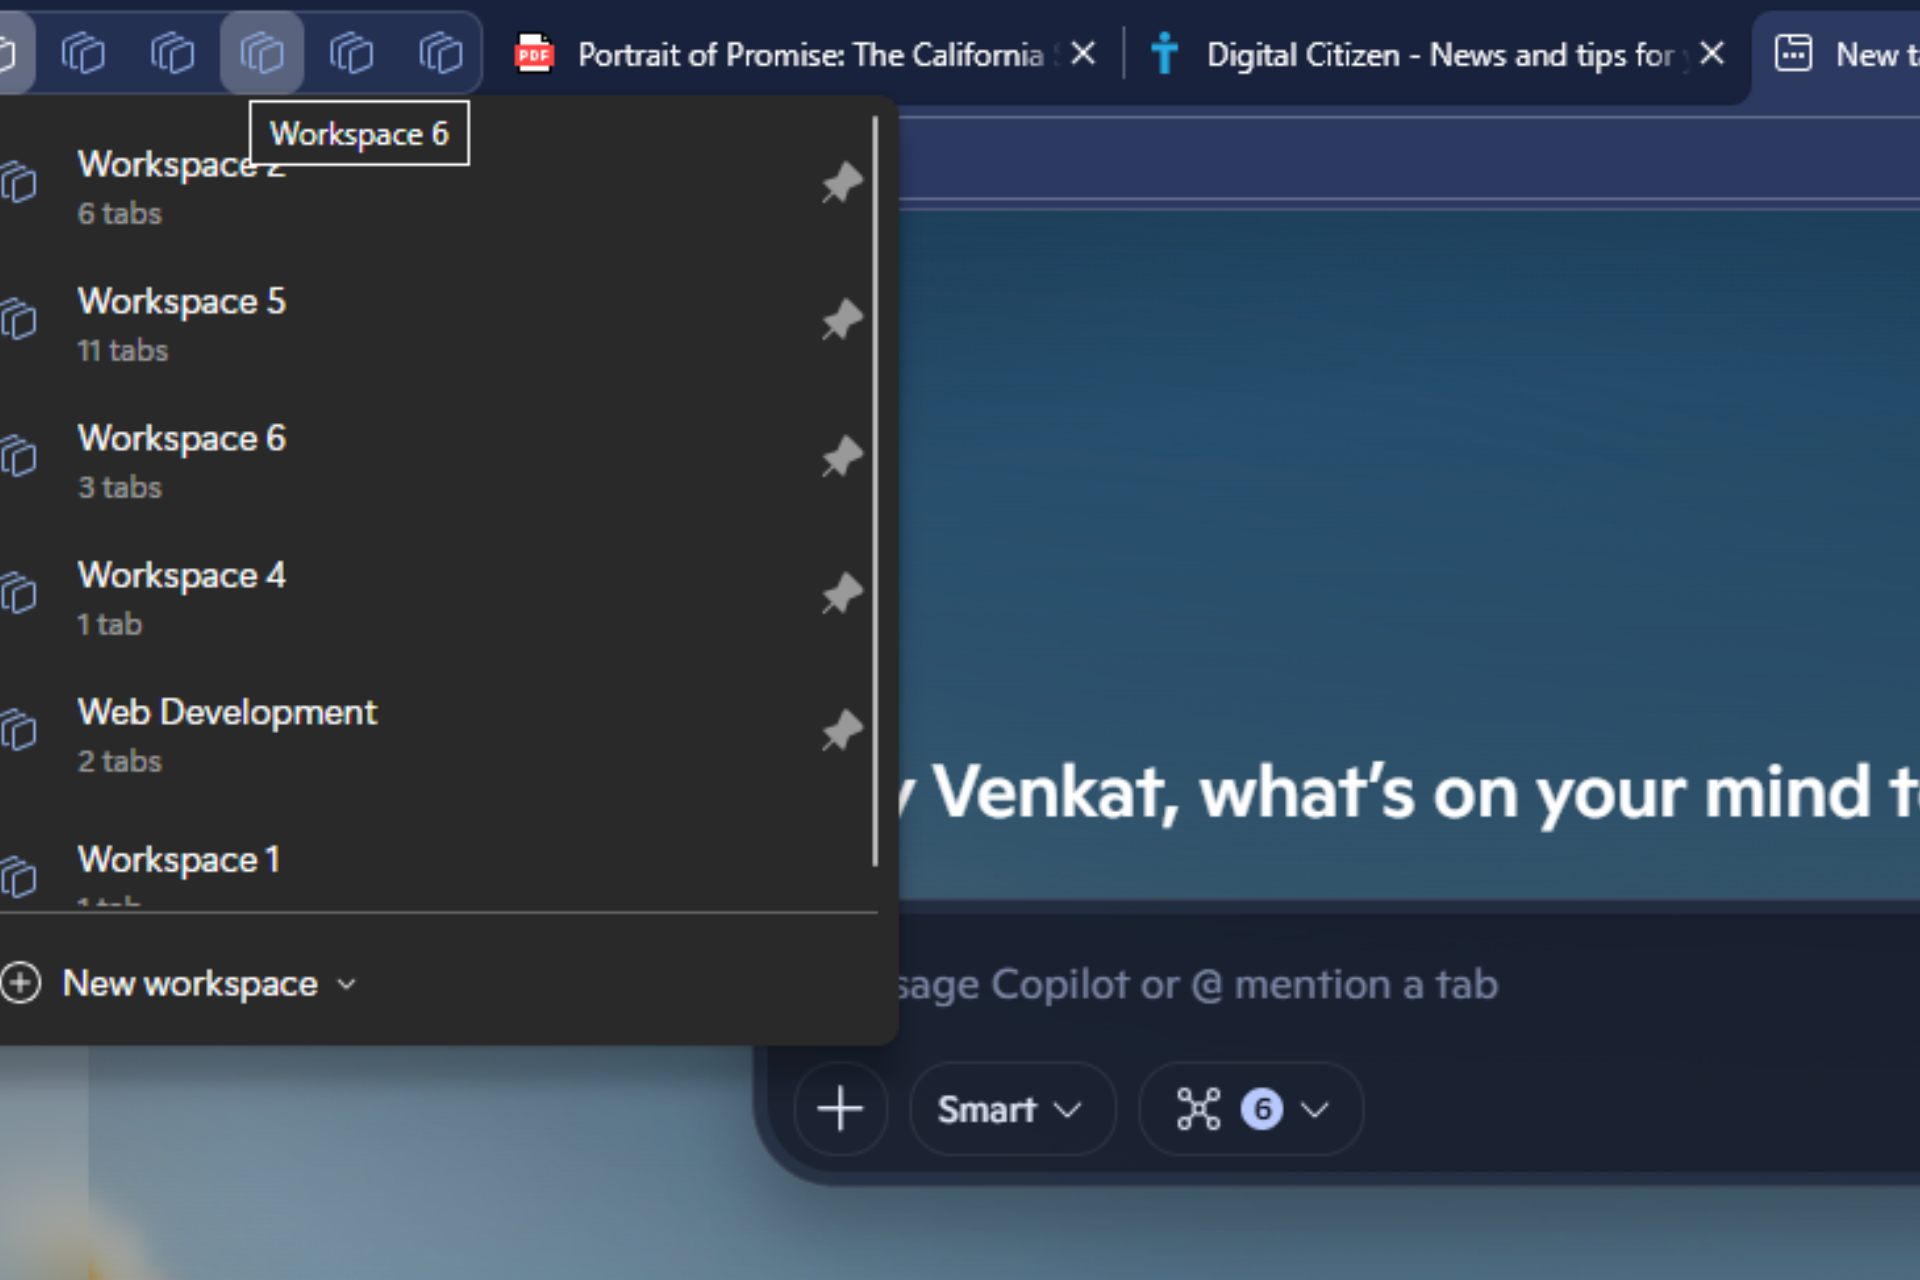Close the Digital Citizen tab

pyautogui.click(x=1712, y=53)
